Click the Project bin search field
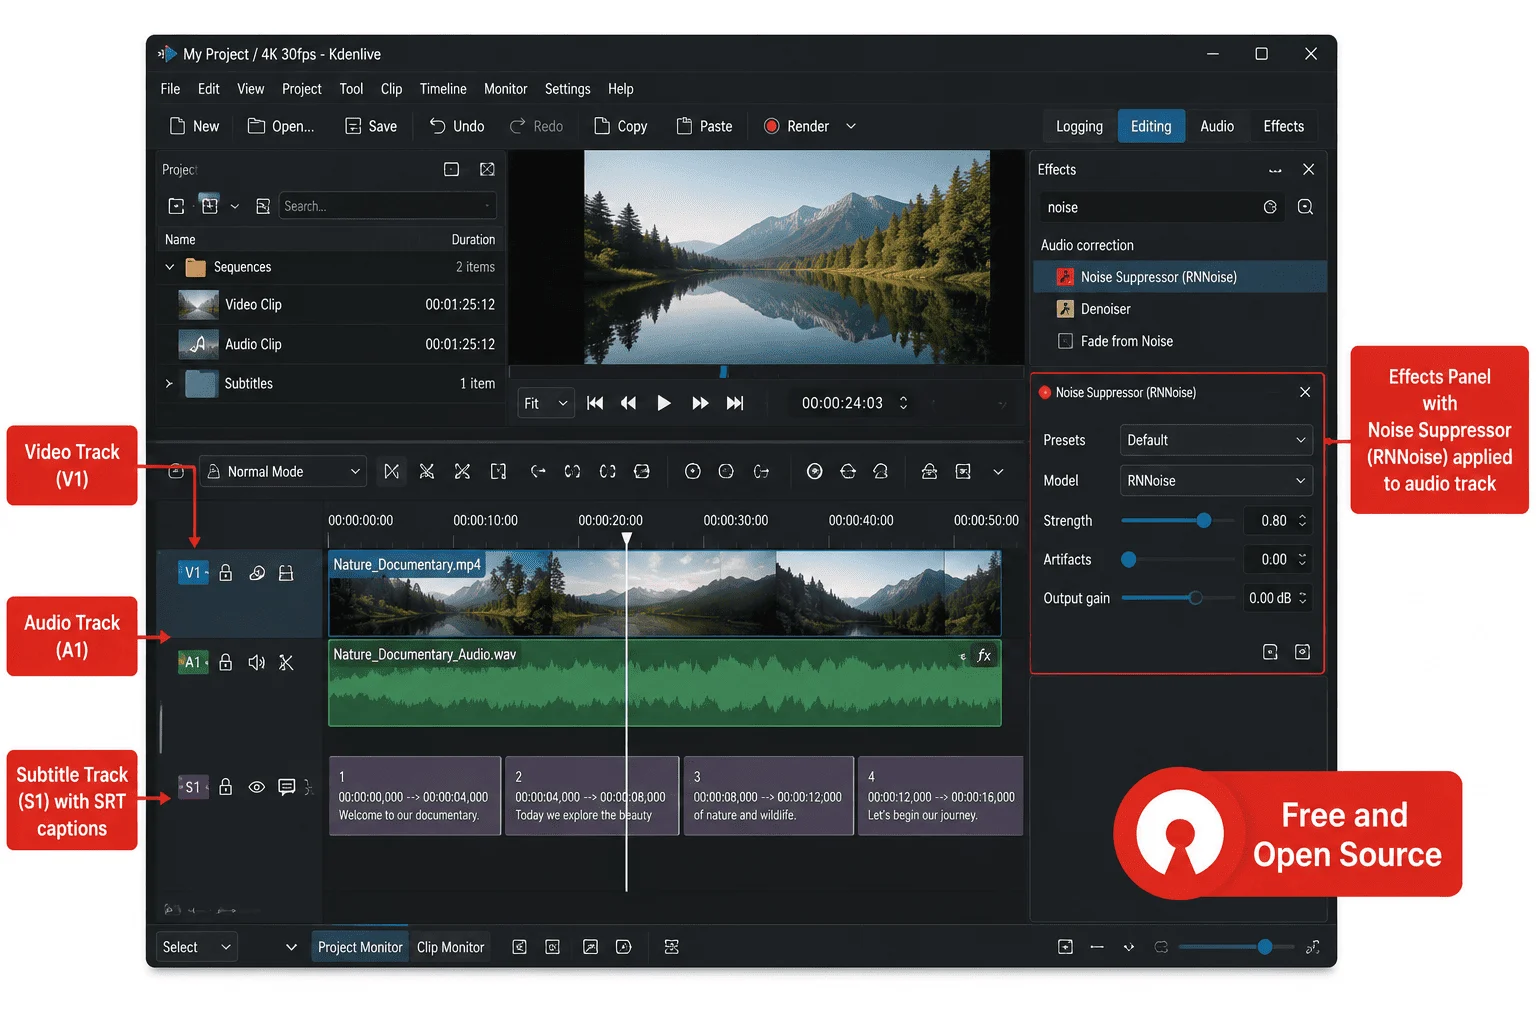Image resolution: width=1536 pixels, height=1024 pixels. (x=387, y=206)
